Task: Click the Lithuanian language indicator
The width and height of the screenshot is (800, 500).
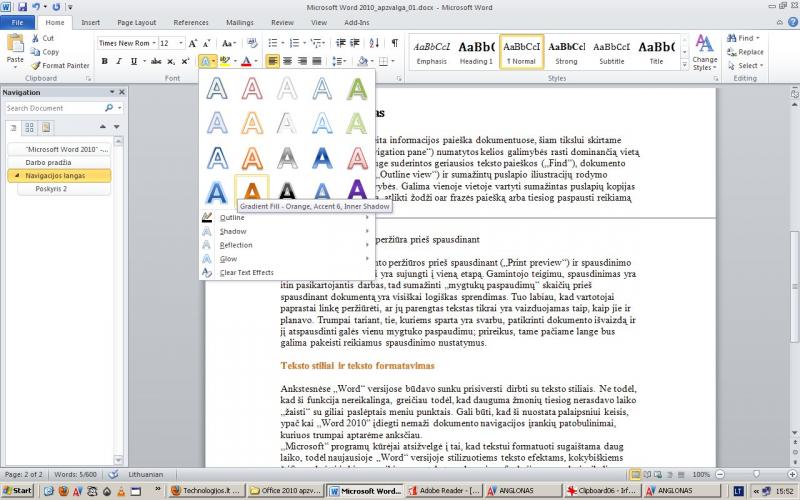Action: (x=145, y=474)
